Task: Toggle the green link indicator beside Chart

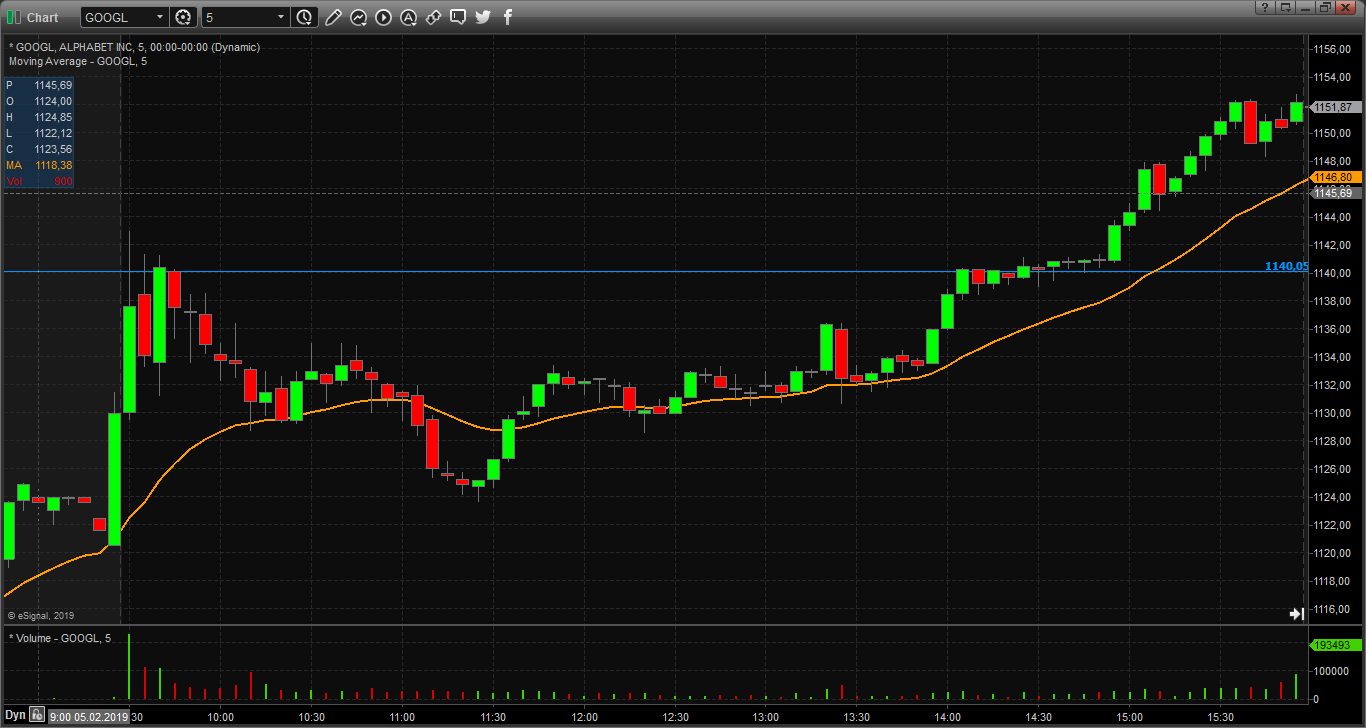Action: 12,17
